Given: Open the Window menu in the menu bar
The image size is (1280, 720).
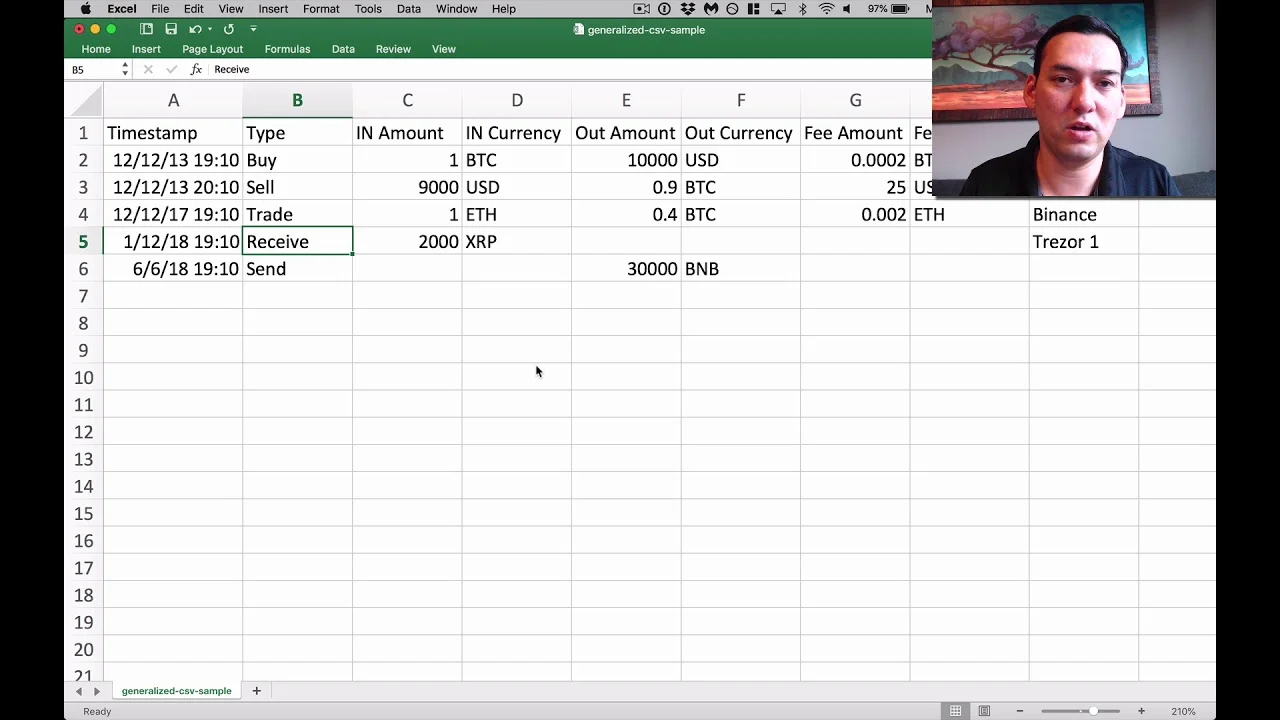Looking at the screenshot, I should click(x=456, y=8).
